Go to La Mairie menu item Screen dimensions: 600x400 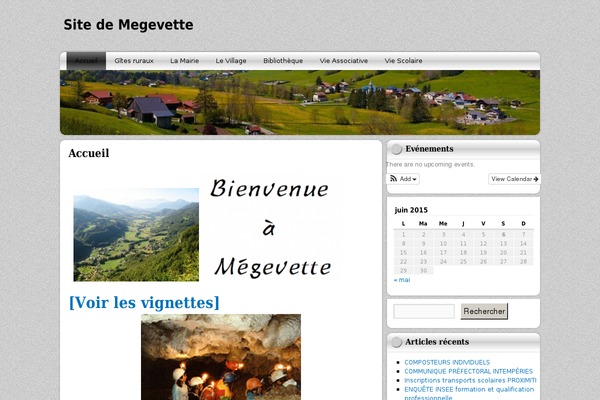(x=184, y=61)
